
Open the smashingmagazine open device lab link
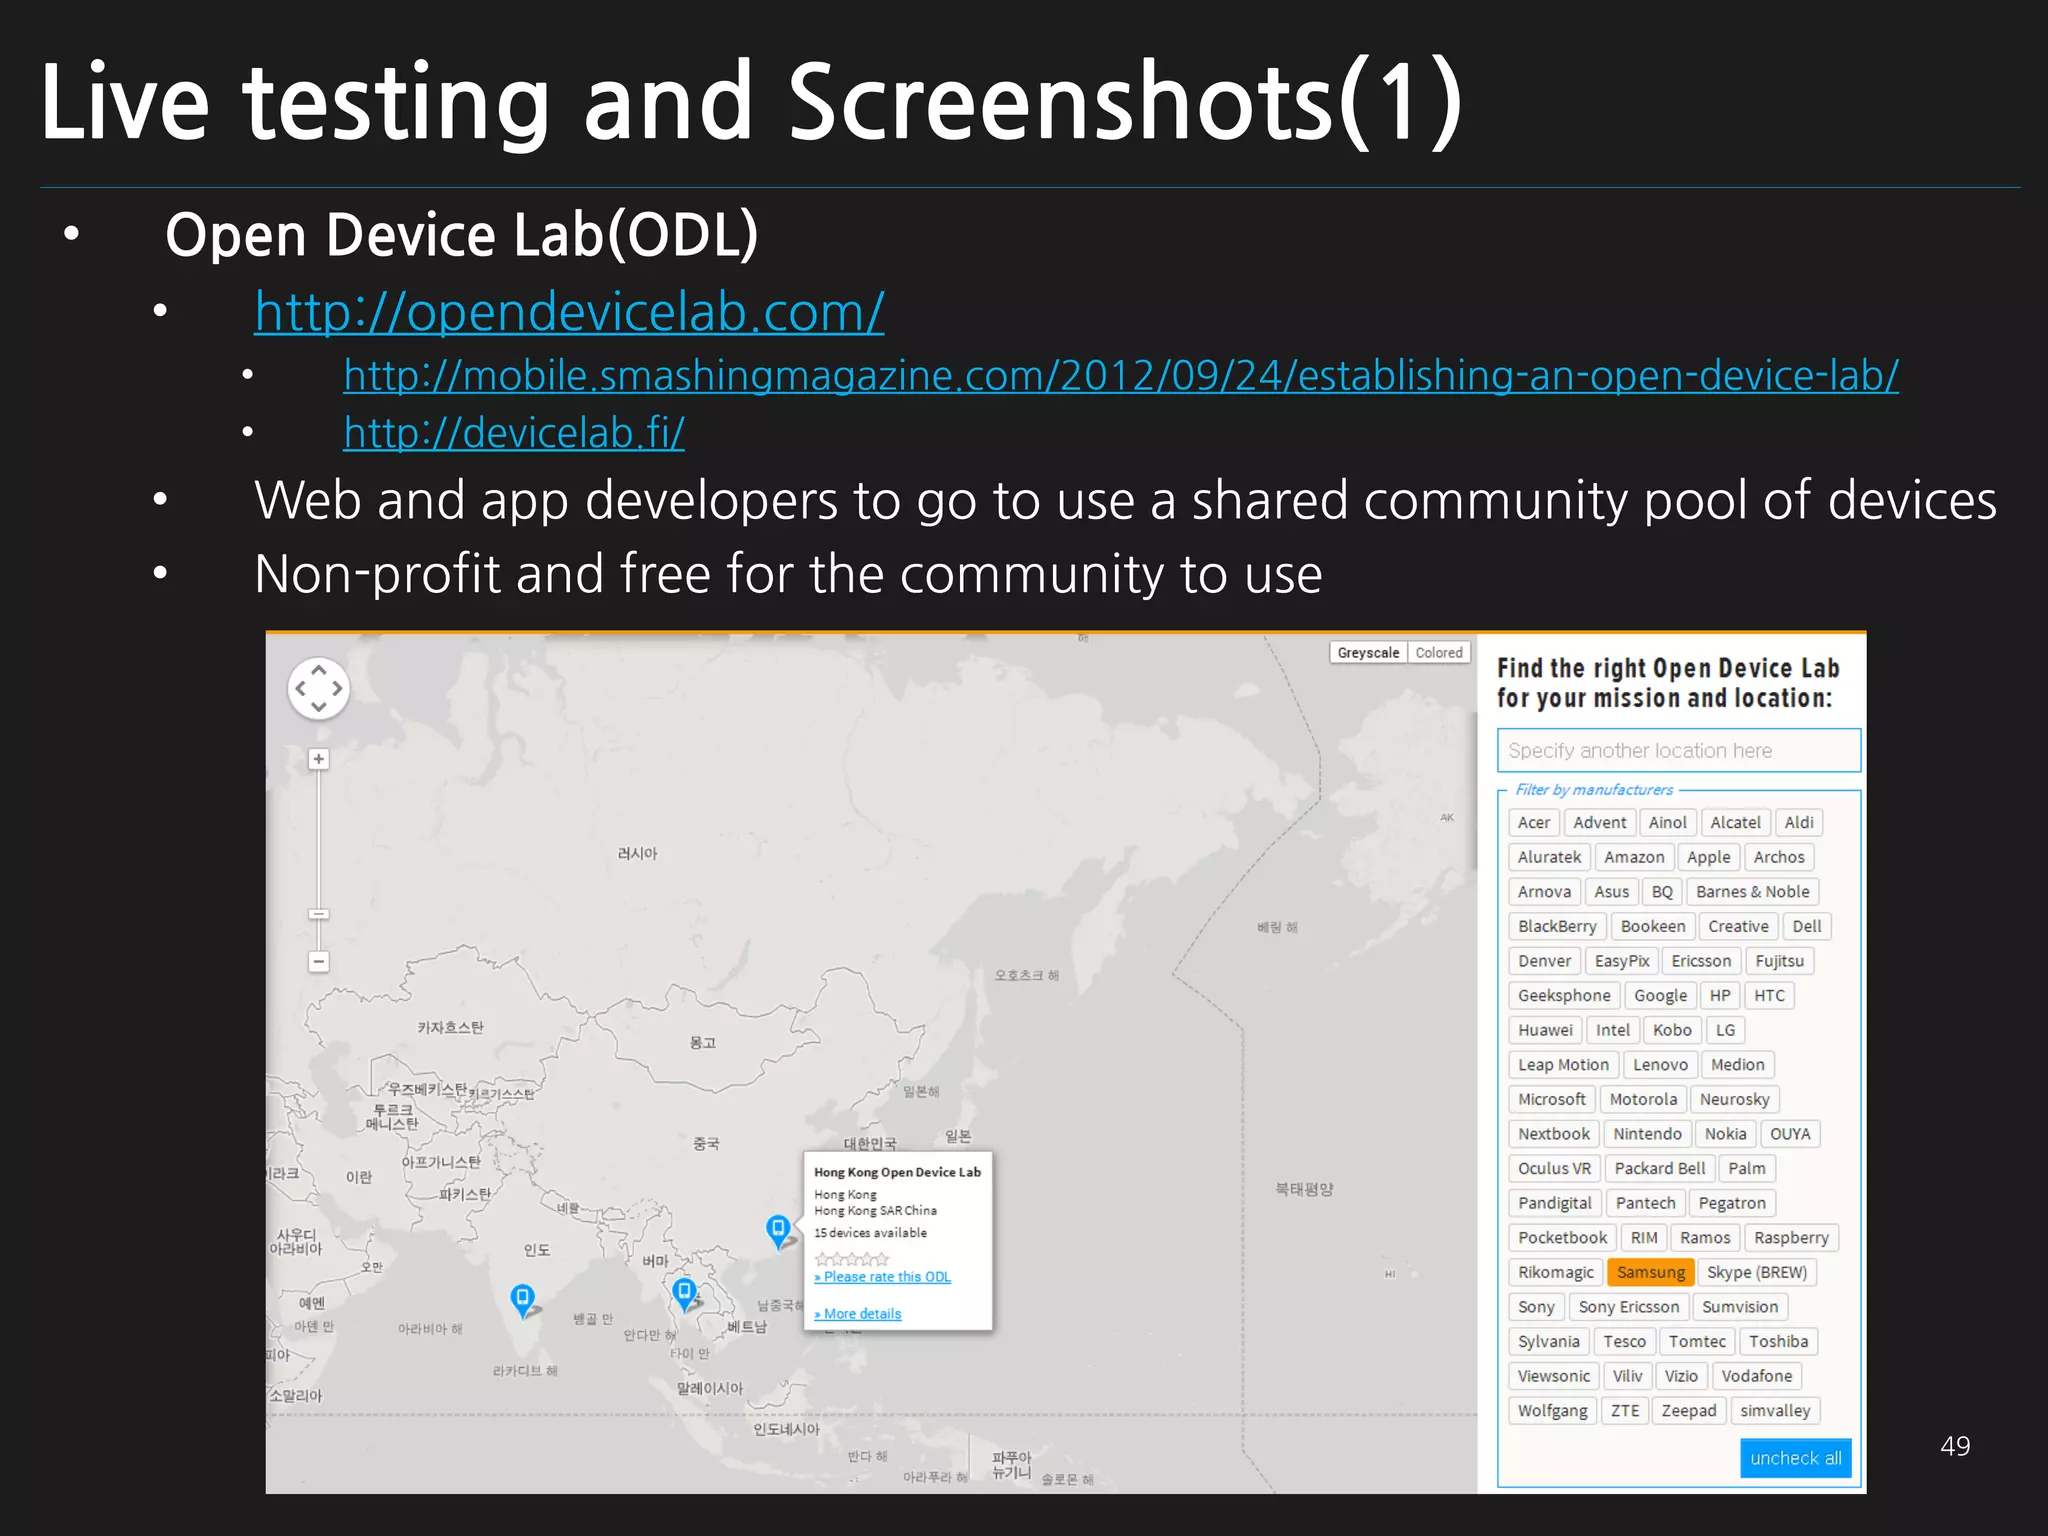pyautogui.click(x=1121, y=376)
